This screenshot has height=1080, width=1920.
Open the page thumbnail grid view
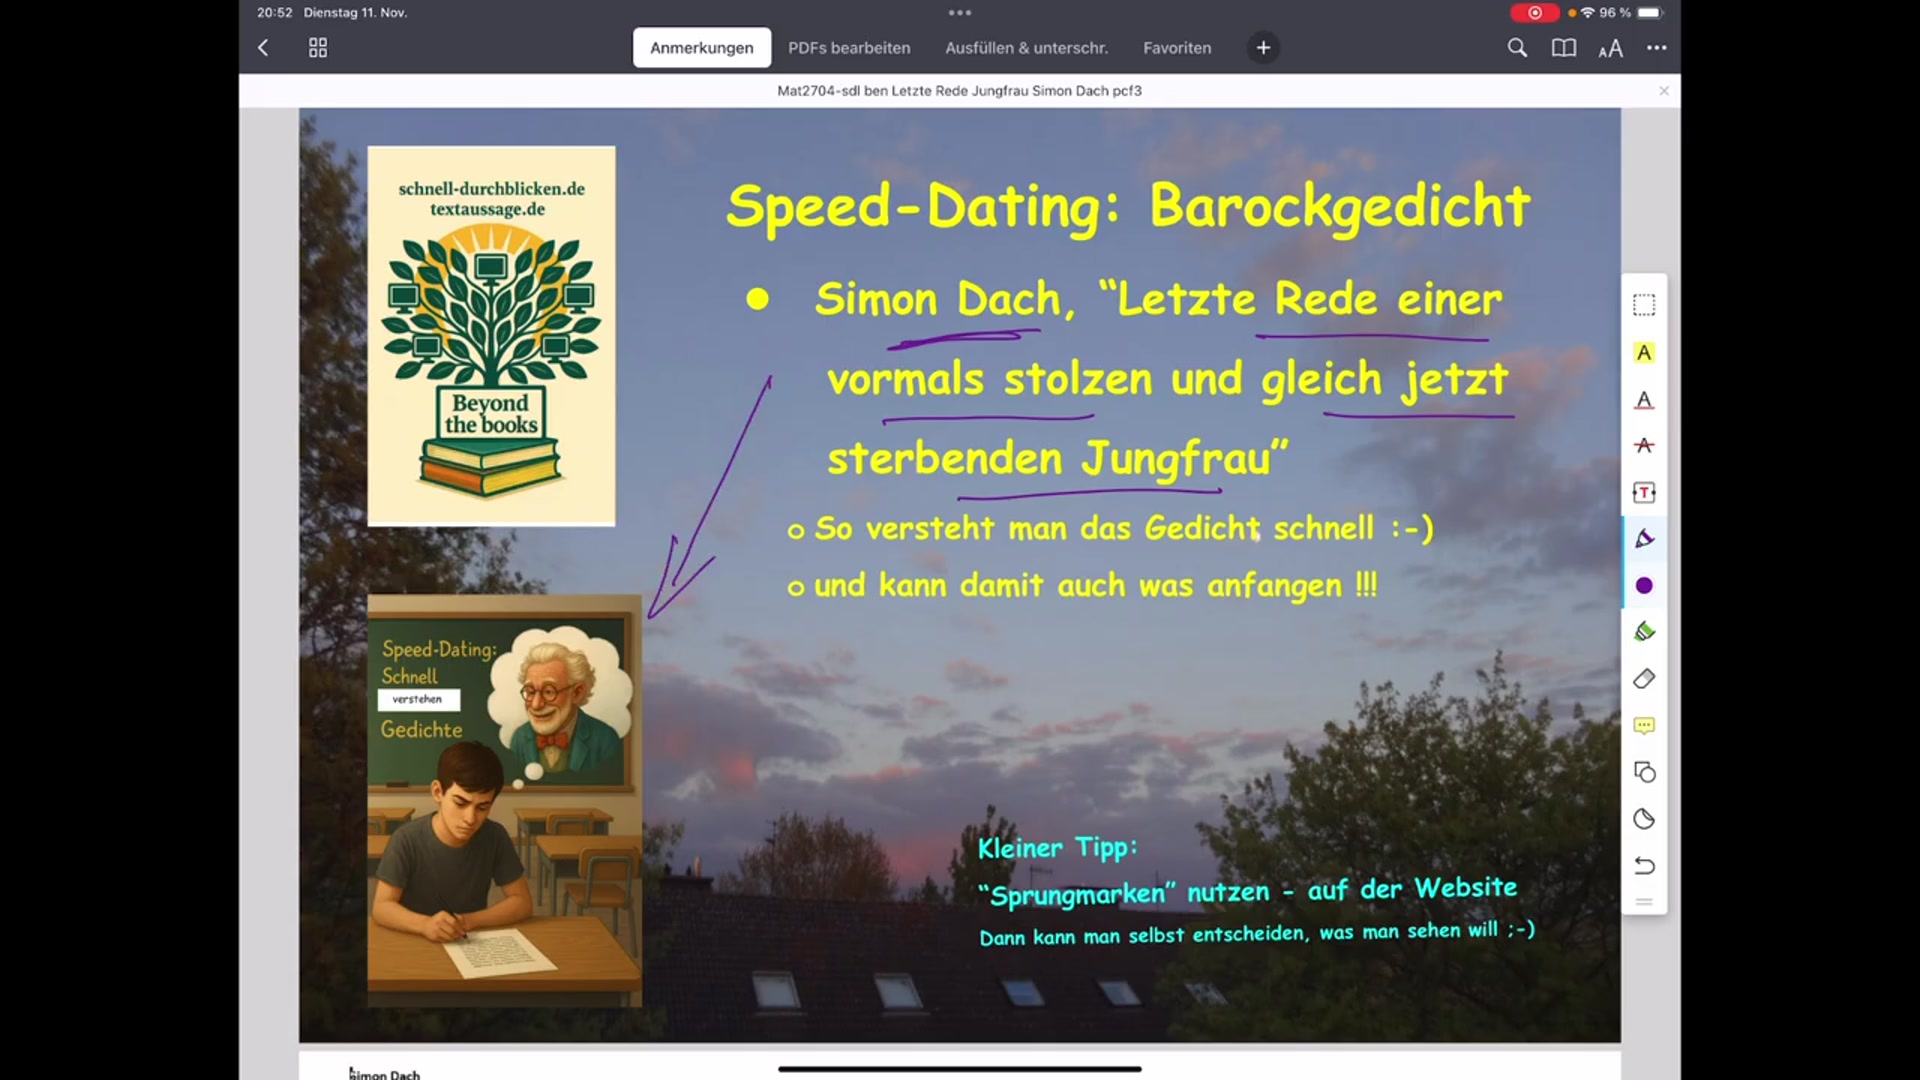[x=317, y=47]
